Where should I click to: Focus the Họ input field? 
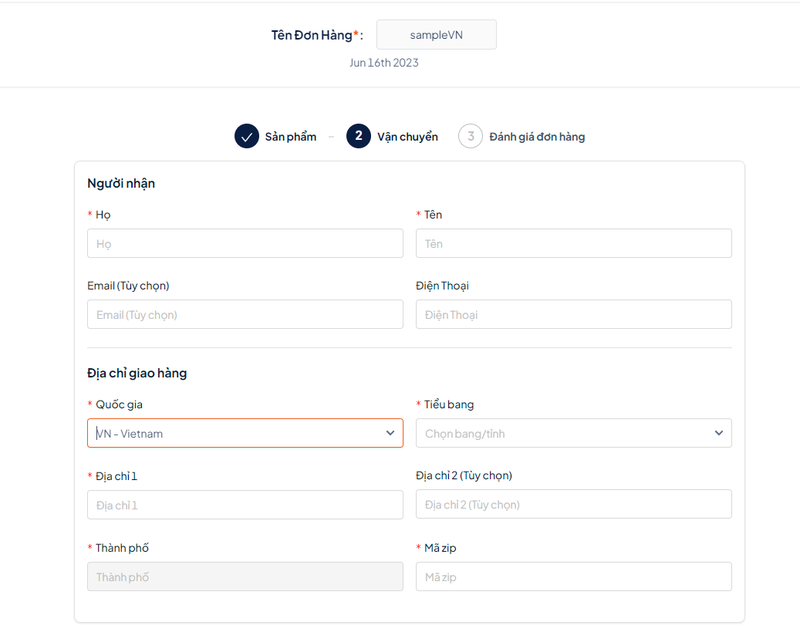click(245, 243)
